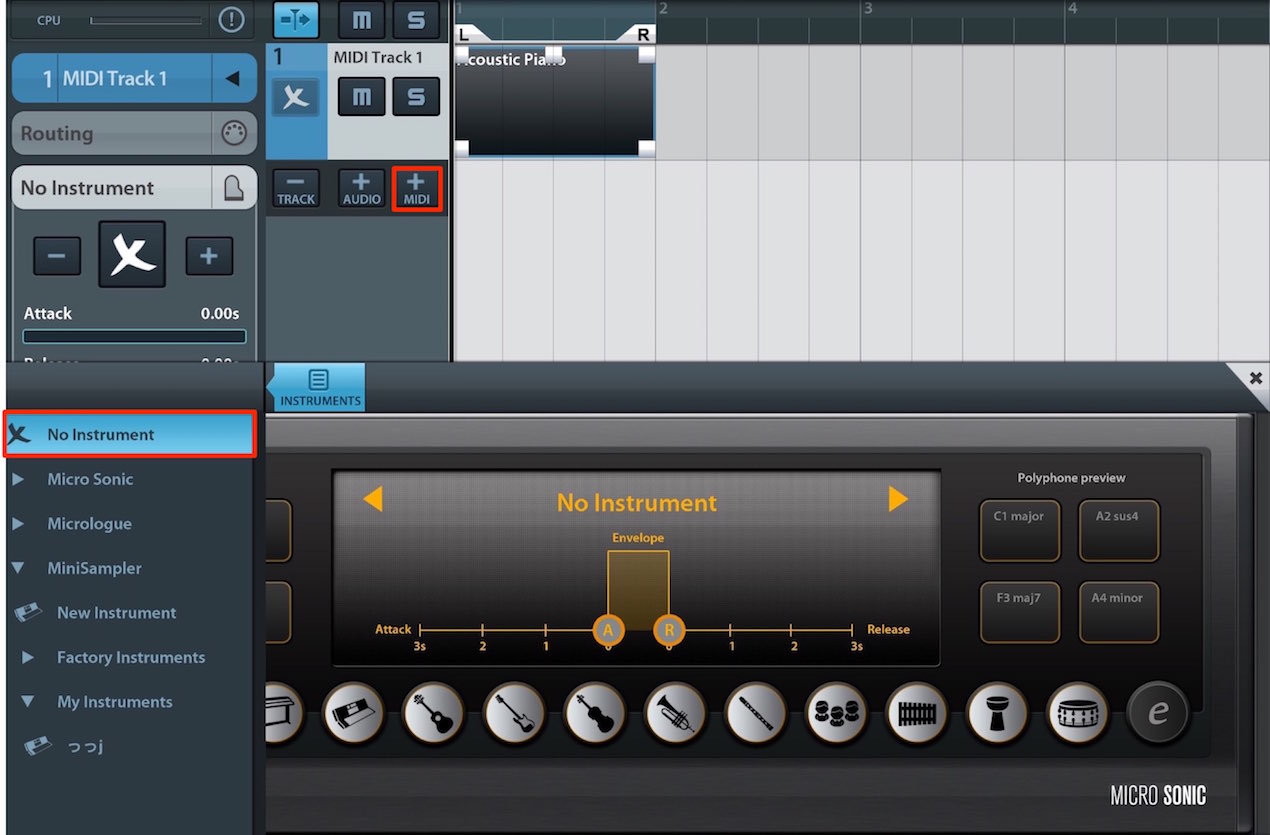The width and height of the screenshot is (1270, 835).
Task: Choose the acoustic guitar category icon
Action: tap(433, 712)
